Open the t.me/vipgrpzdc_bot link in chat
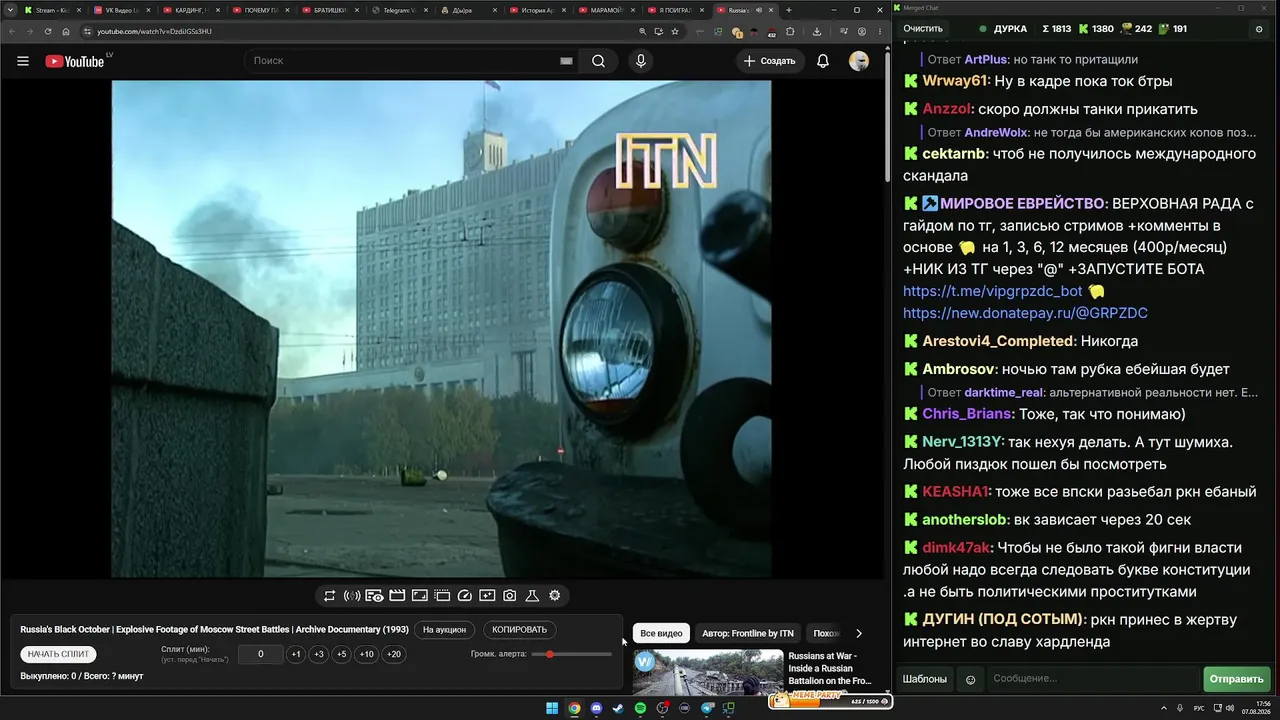Viewport: 1280px width, 720px height. [x=993, y=291]
